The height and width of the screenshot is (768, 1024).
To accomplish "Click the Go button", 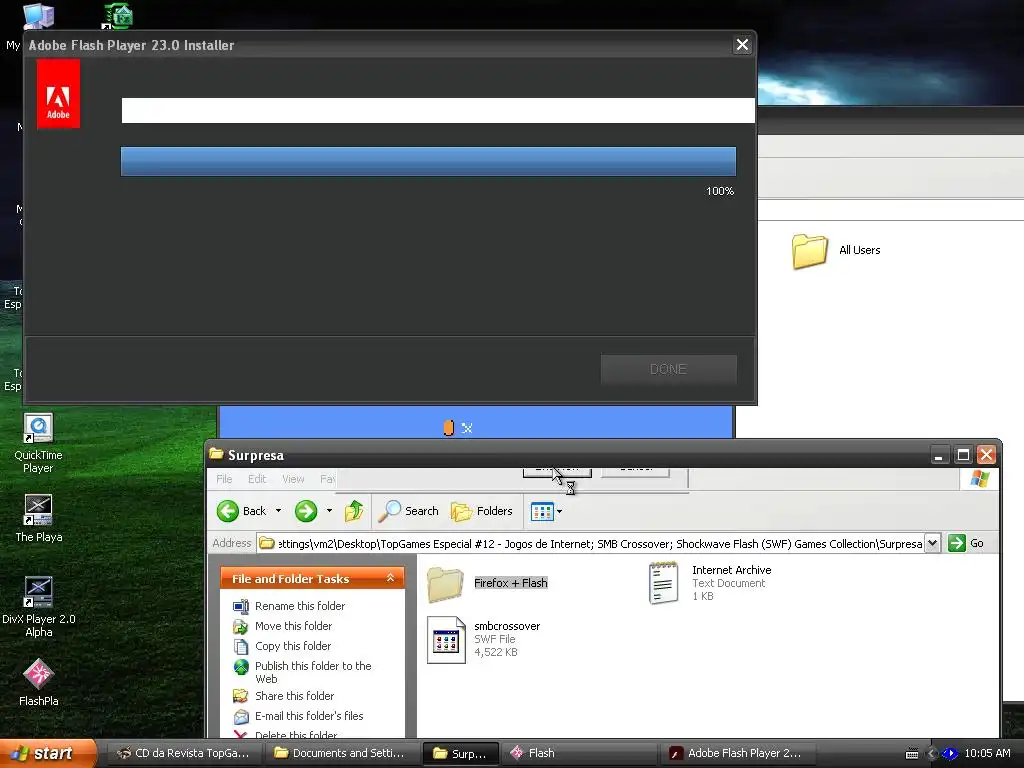I will (967, 543).
